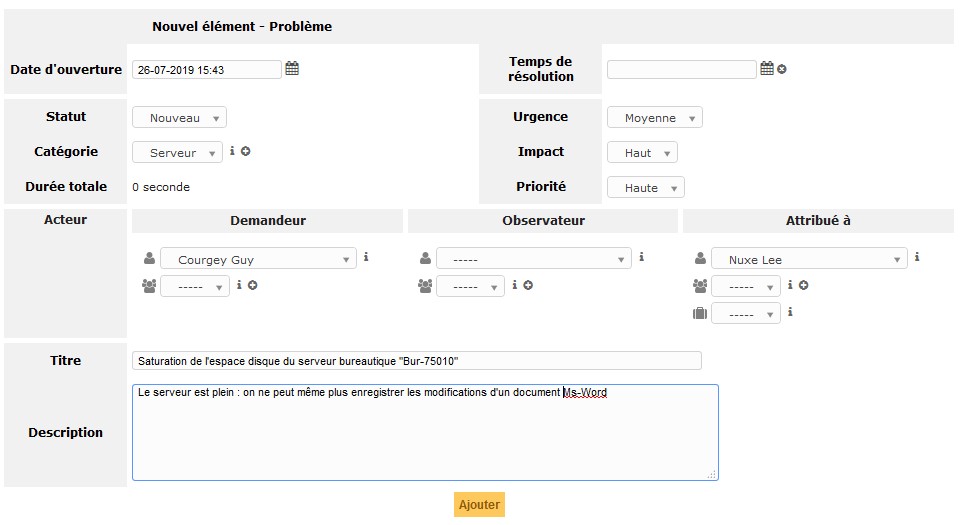Click the Attribué à group people icon
The height and width of the screenshot is (525, 963).
[x=700, y=286]
